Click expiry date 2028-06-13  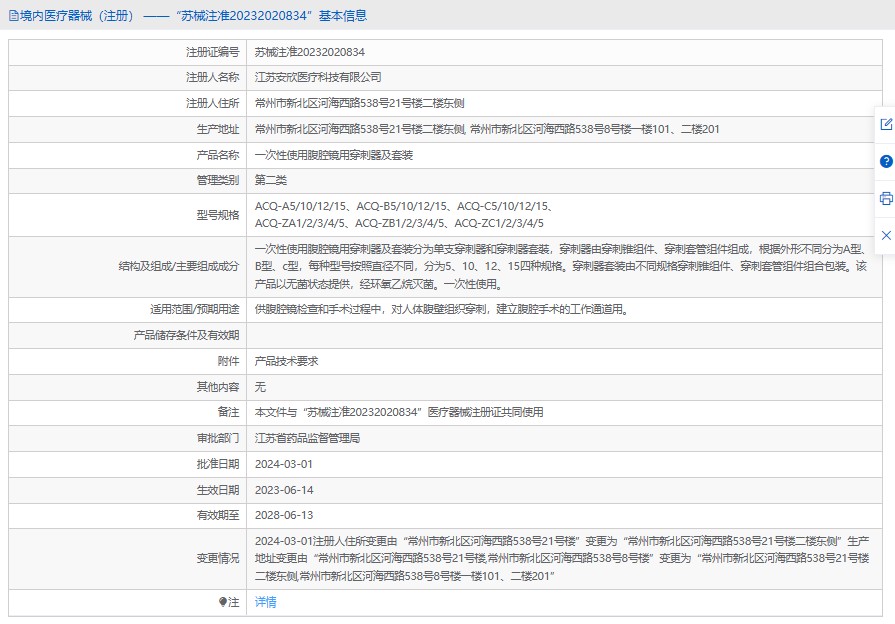tap(284, 515)
